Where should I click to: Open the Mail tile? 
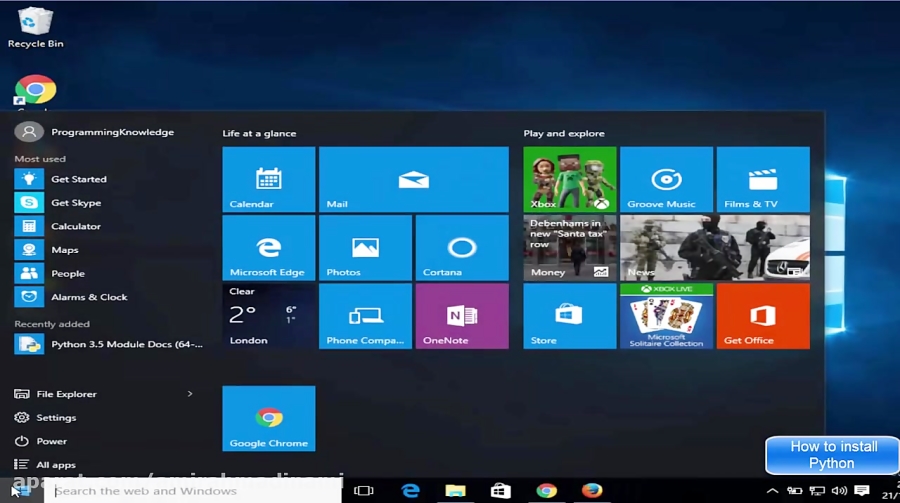(413, 179)
